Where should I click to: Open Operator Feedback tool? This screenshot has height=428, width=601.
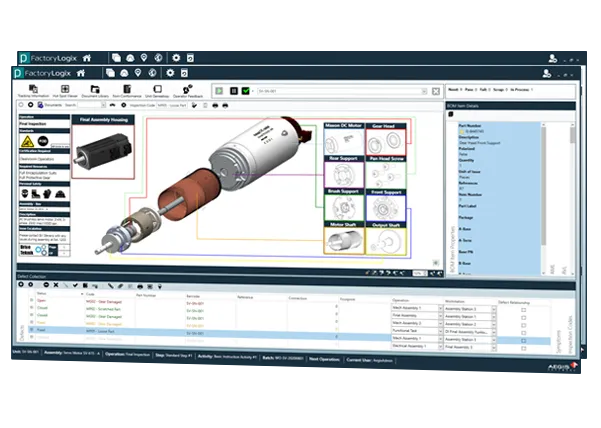pyautogui.click(x=187, y=91)
